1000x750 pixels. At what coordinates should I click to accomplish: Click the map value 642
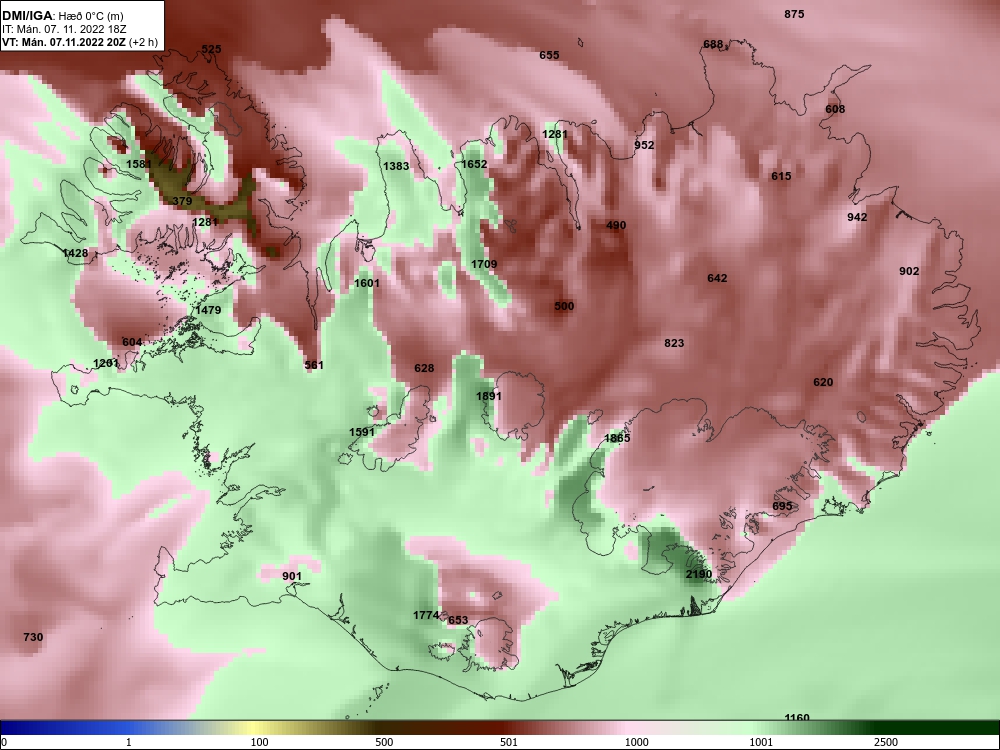pos(717,279)
